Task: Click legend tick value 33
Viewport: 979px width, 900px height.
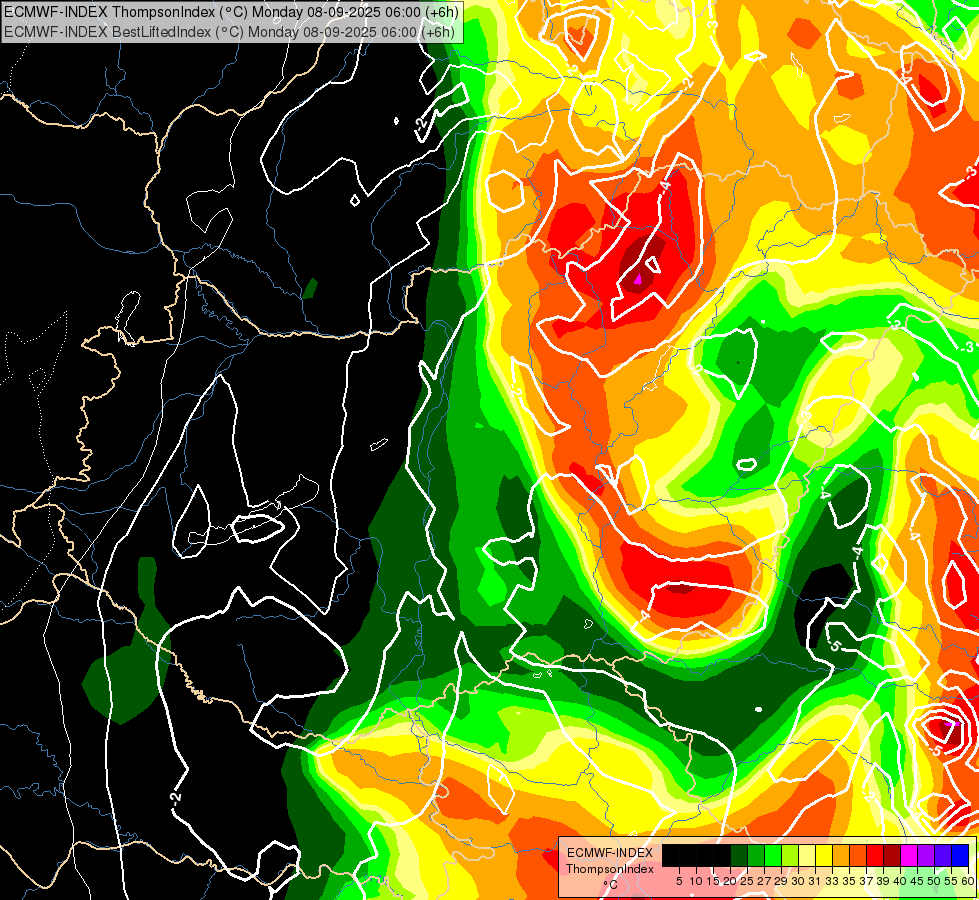Action: pyautogui.click(x=832, y=881)
